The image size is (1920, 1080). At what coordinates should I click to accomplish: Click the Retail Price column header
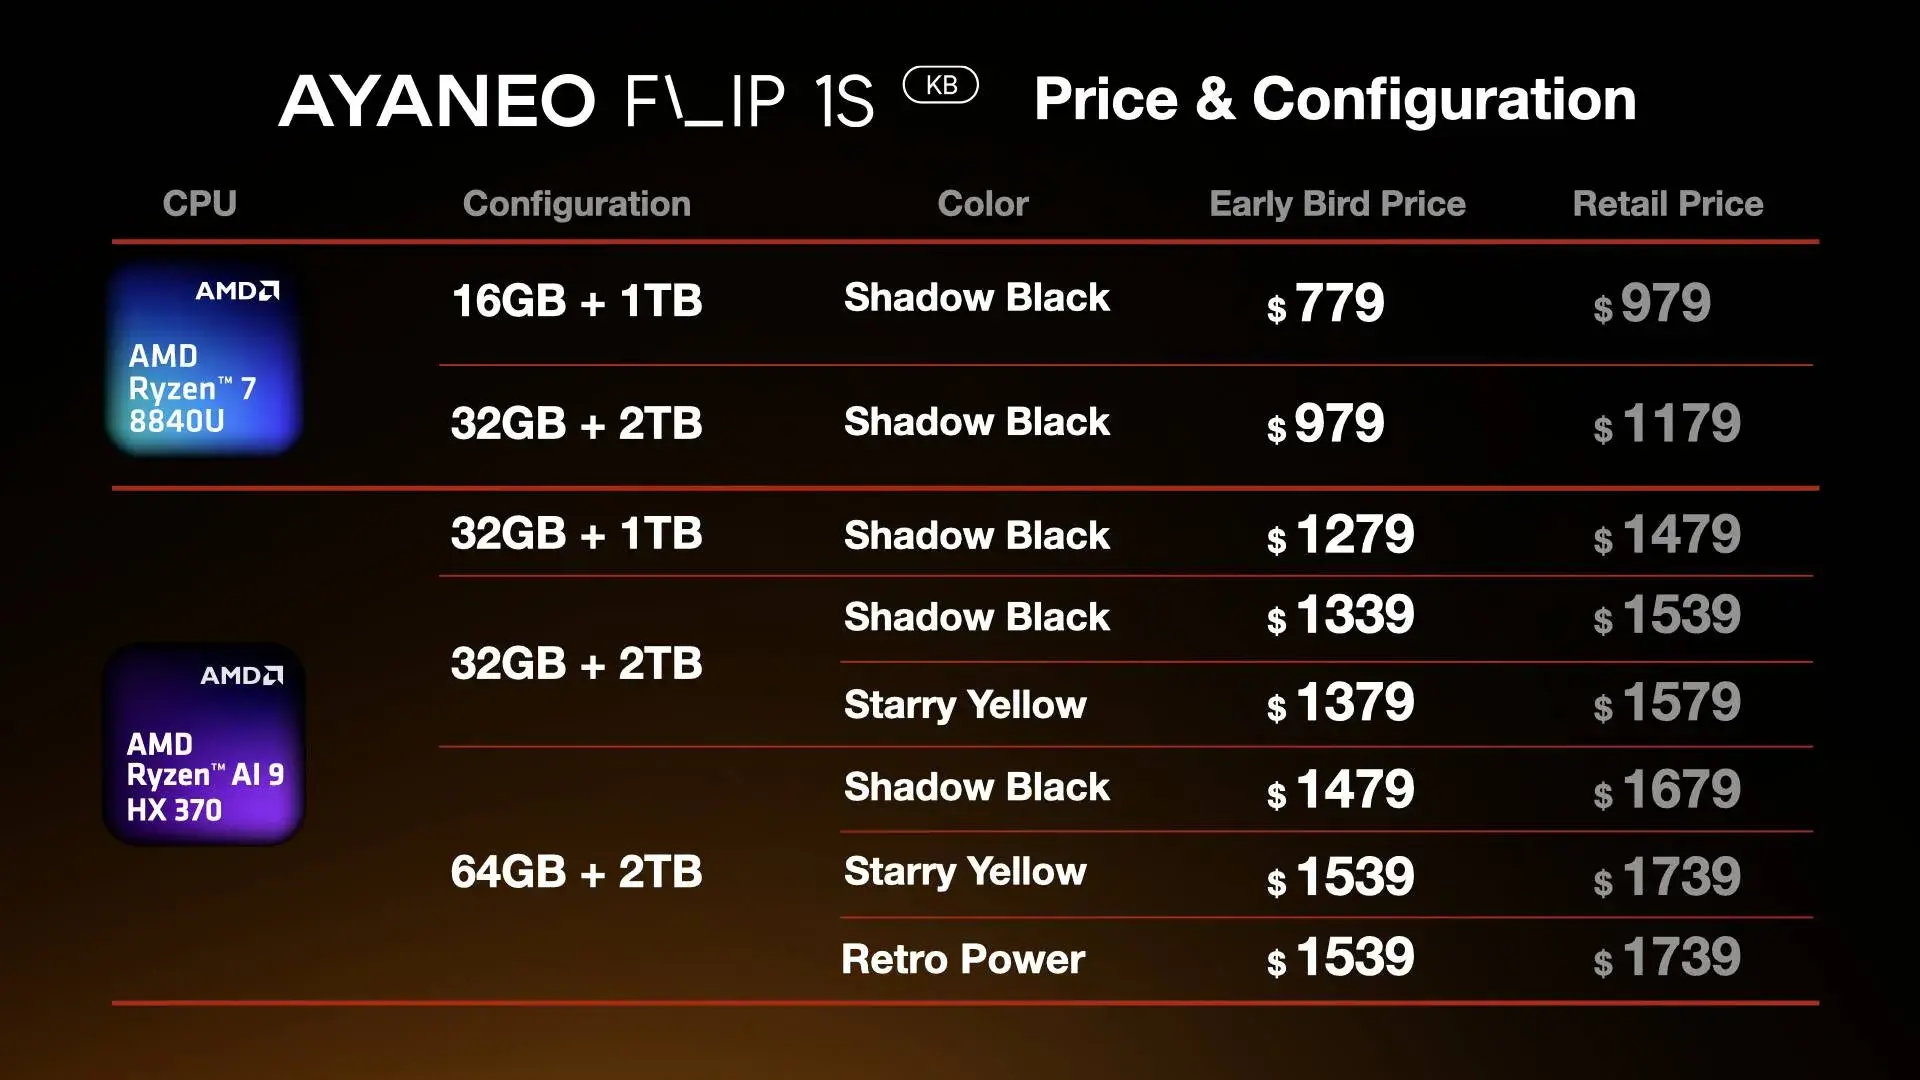point(1668,204)
